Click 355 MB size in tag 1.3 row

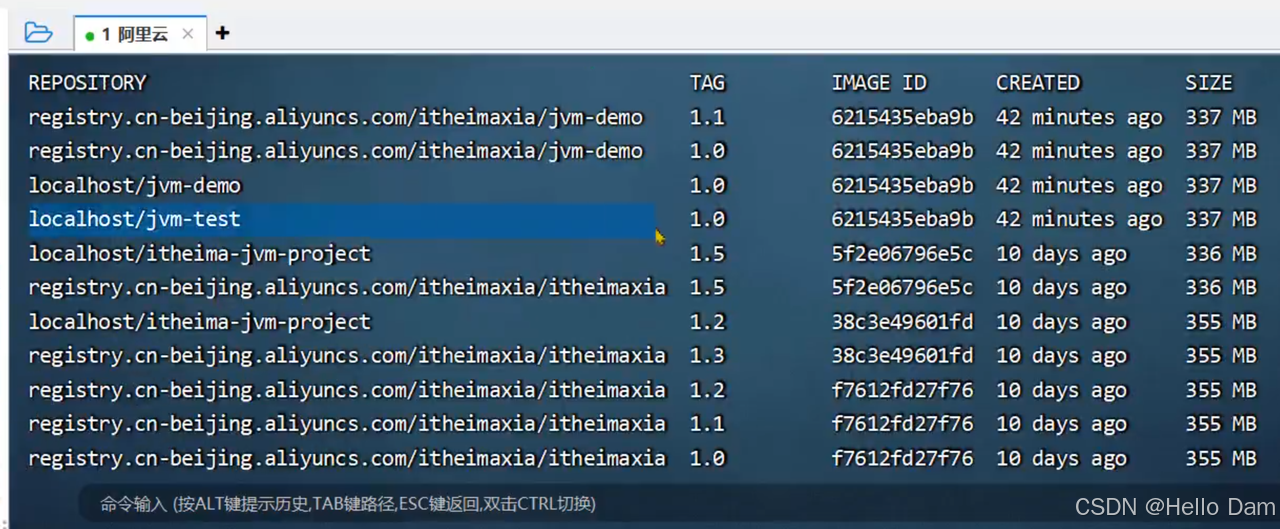1221,356
